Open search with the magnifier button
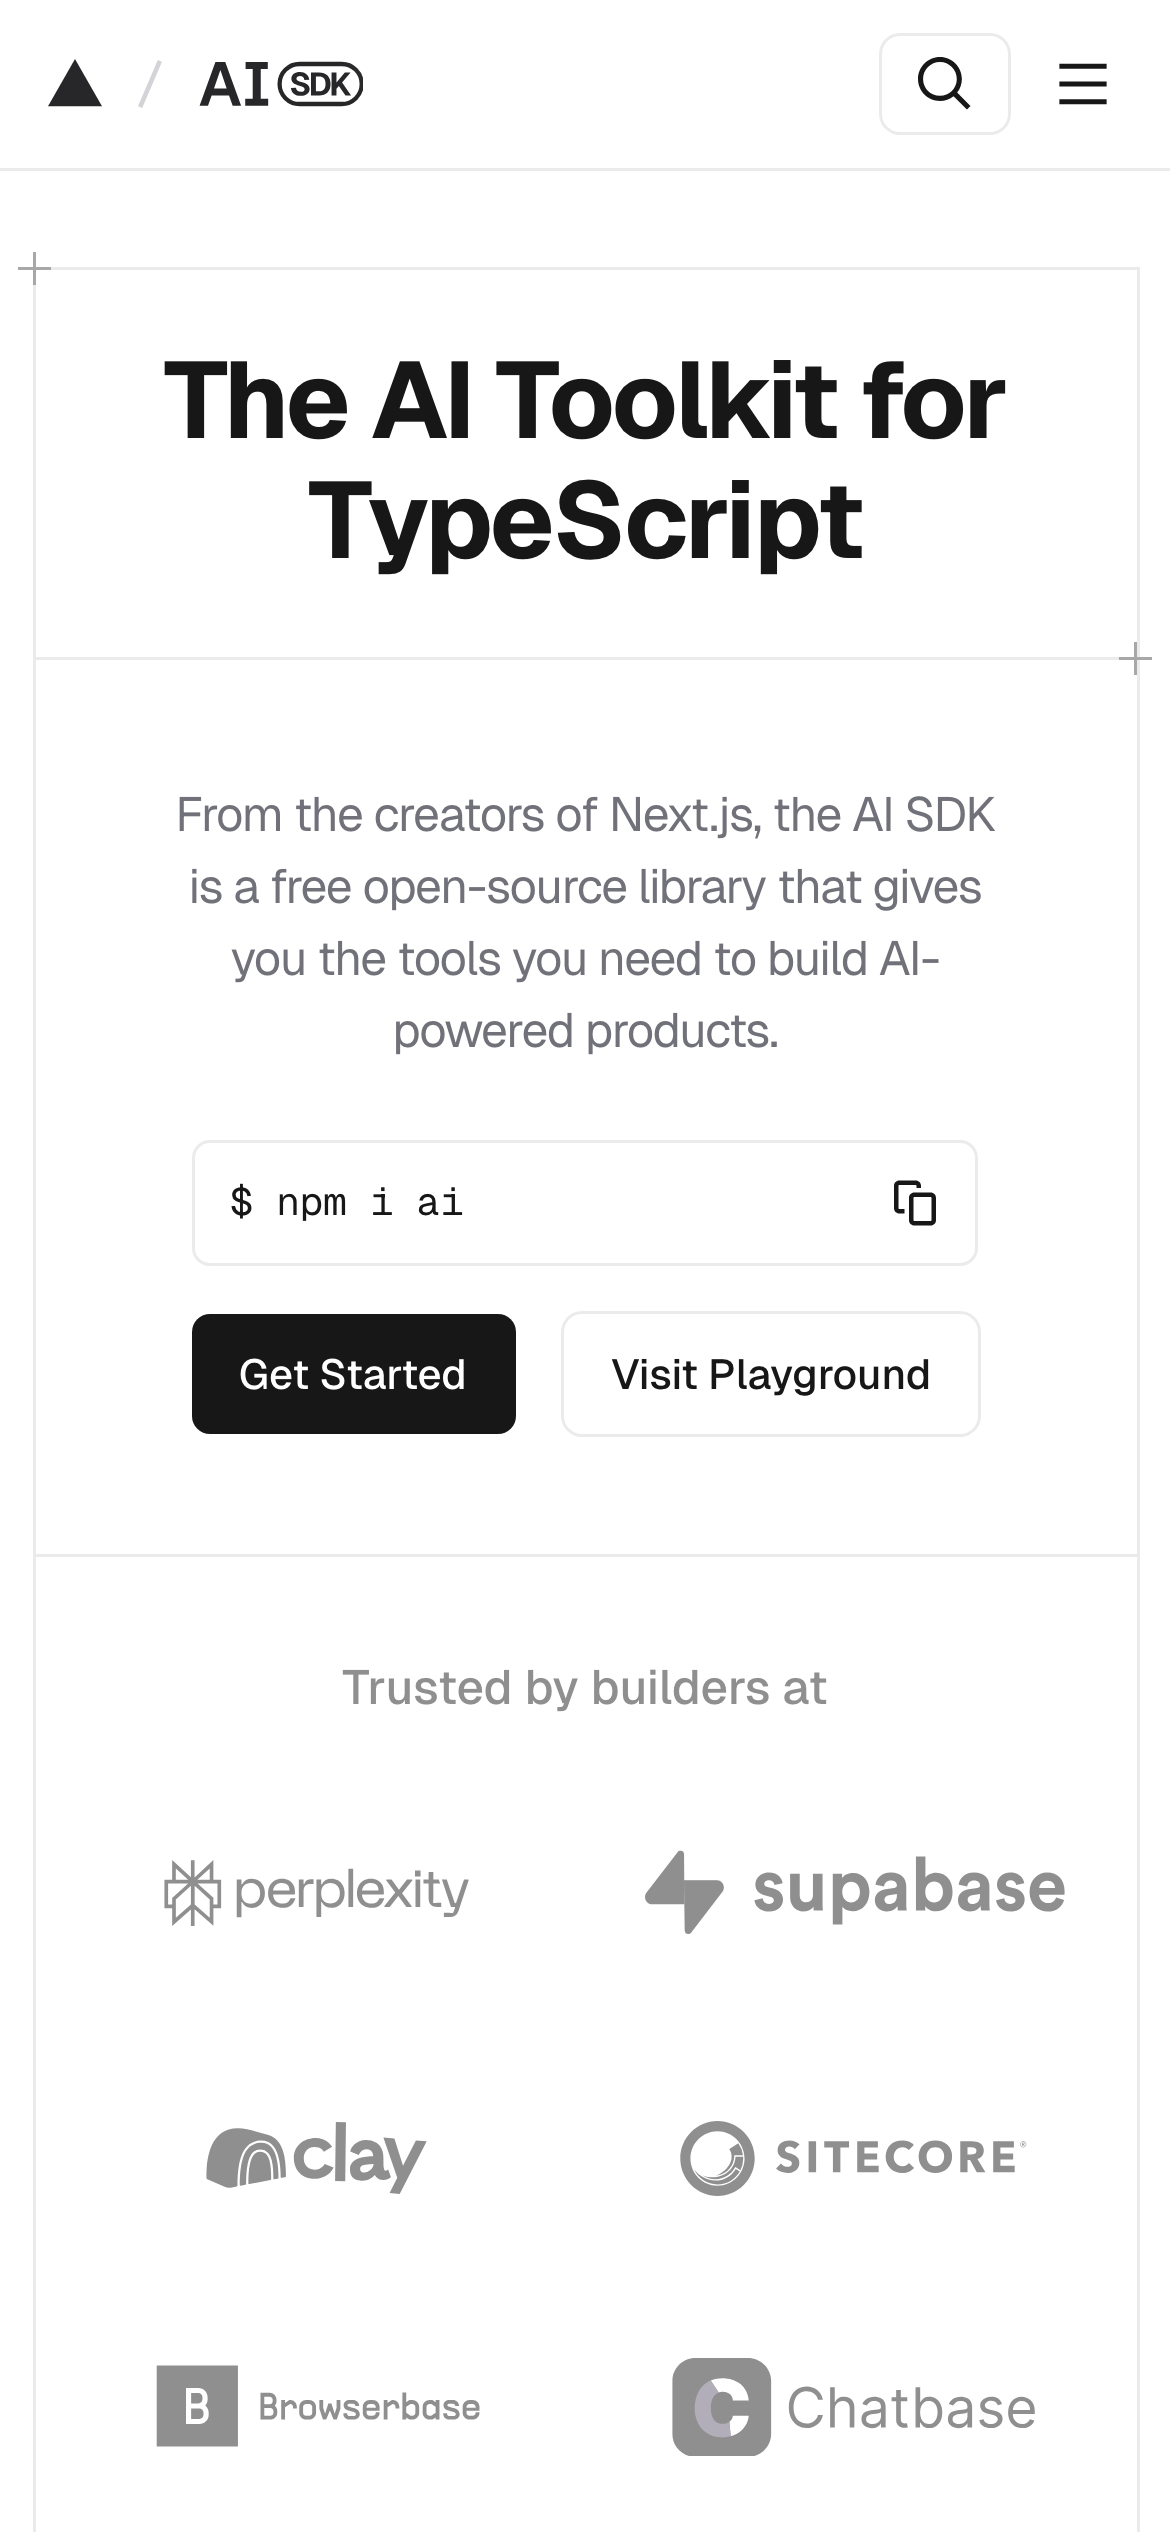The width and height of the screenshot is (1170, 2532). tap(944, 84)
